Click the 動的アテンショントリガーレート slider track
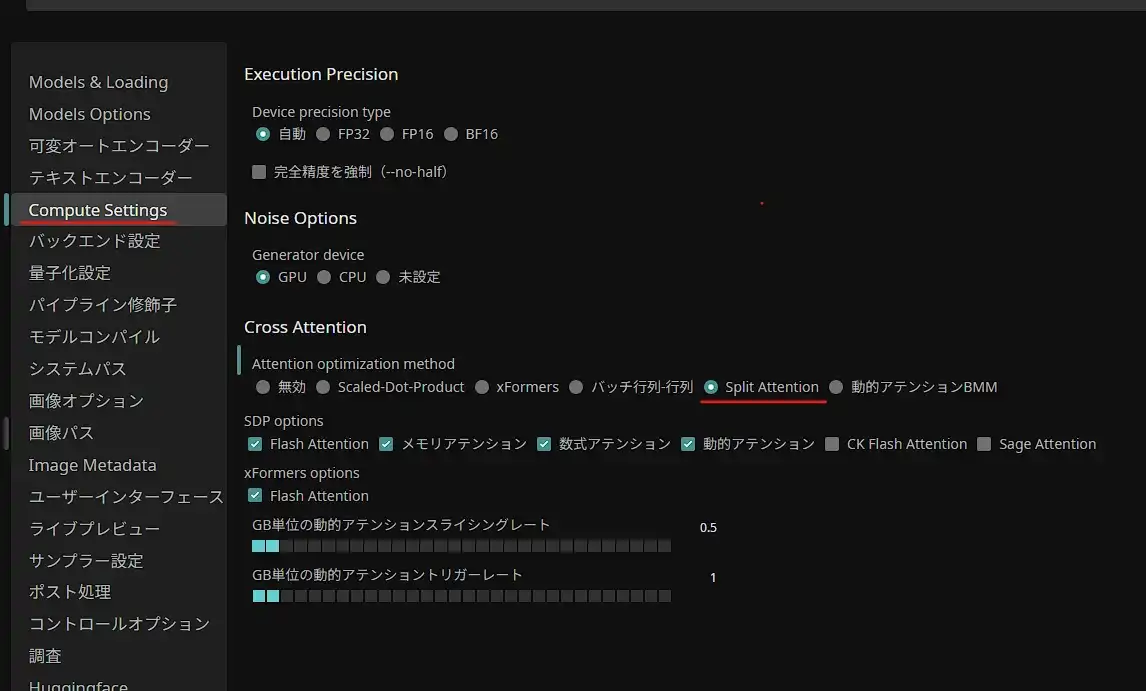This screenshot has height=691, width=1146. 461,596
